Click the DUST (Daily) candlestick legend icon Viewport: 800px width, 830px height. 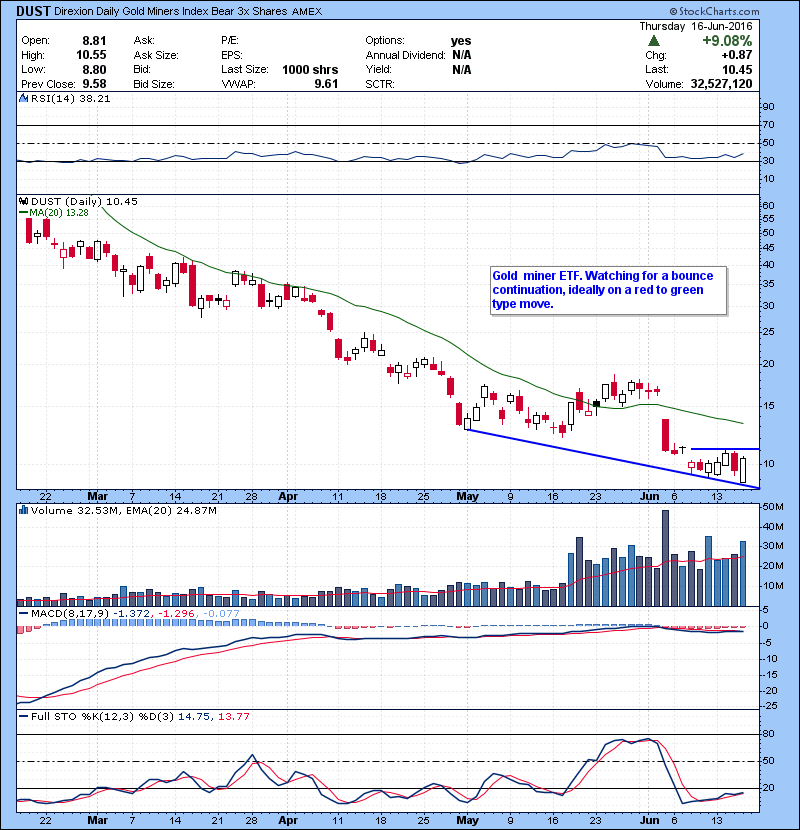[23, 201]
